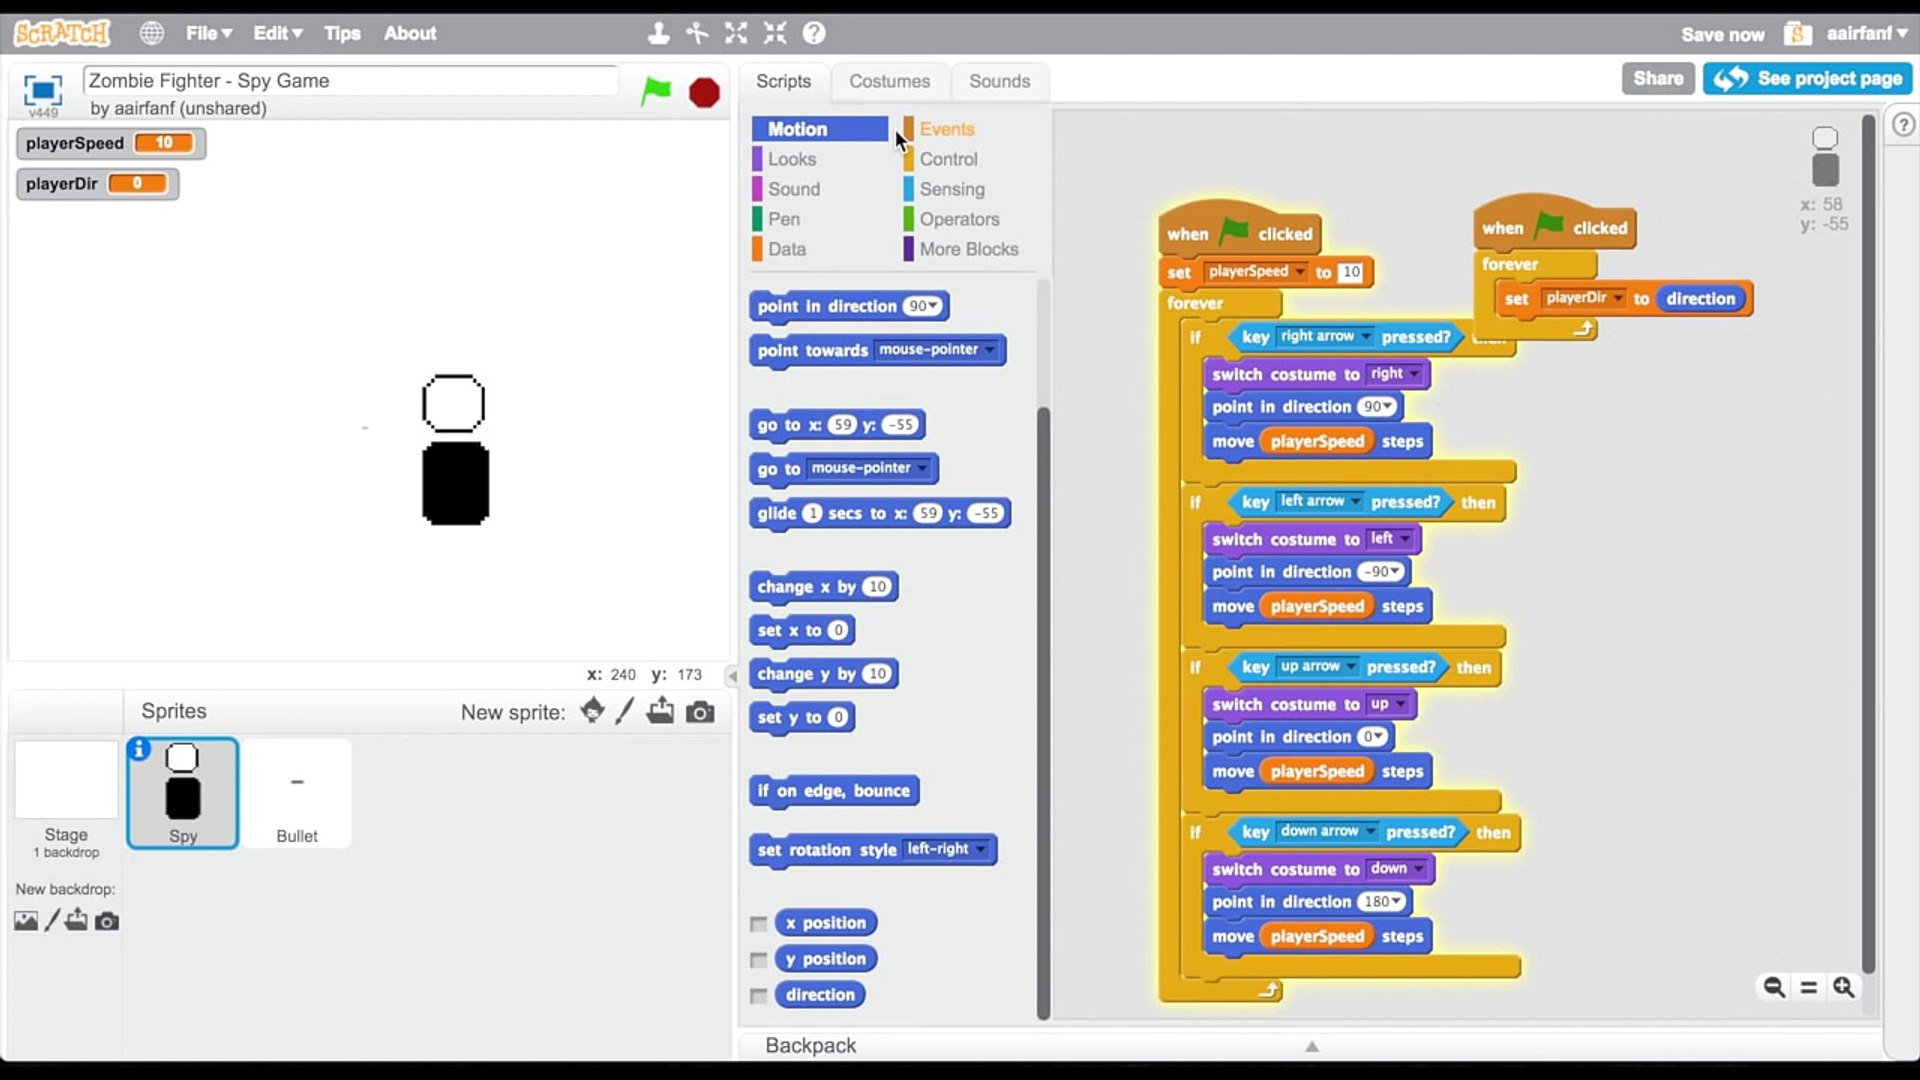Click the duplicate stamp tool icon
The height and width of the screenshot is (1080, 1920).
point(658,33)
